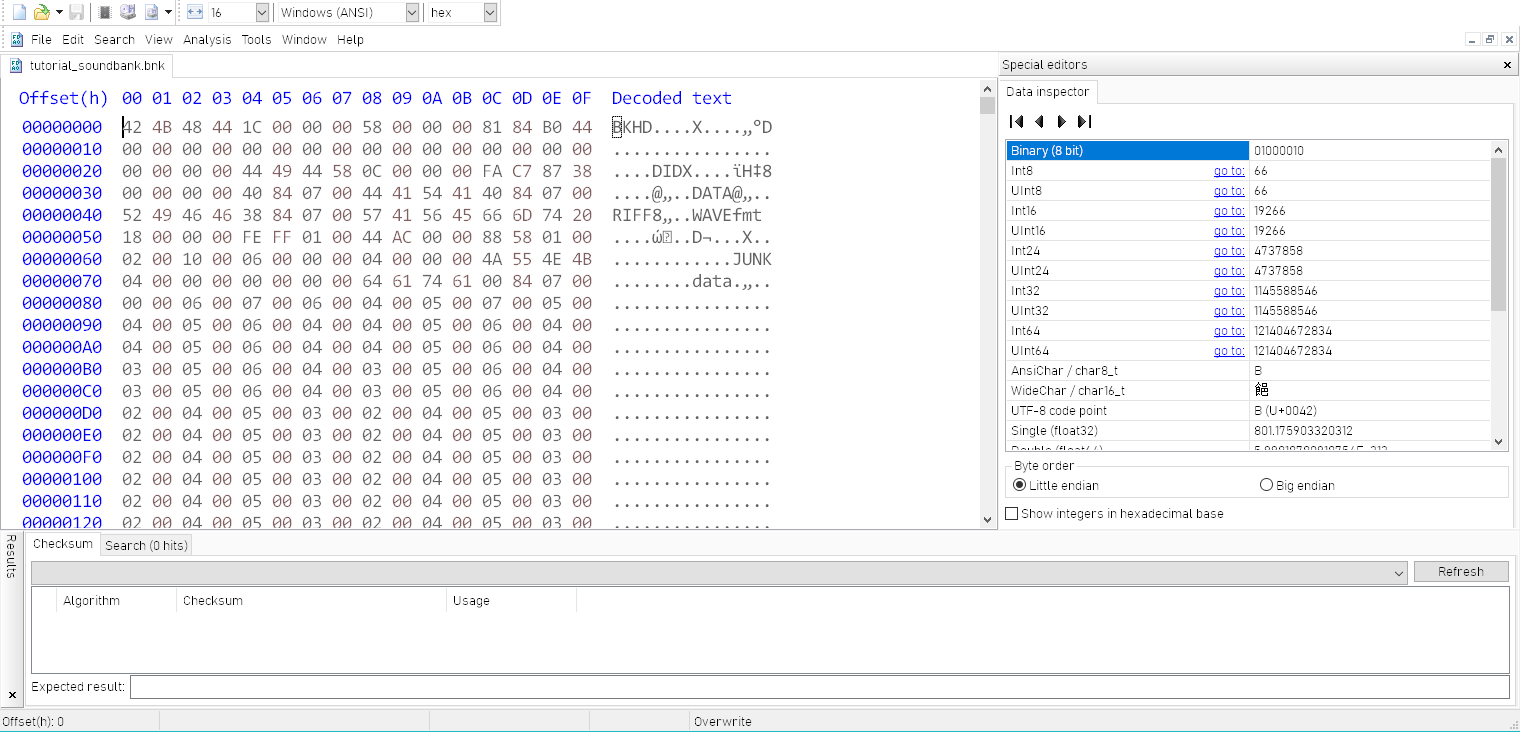The width and height of the screenshot is (1520, 732).
Task: Open the Window menu
Action: coord(304,40)
